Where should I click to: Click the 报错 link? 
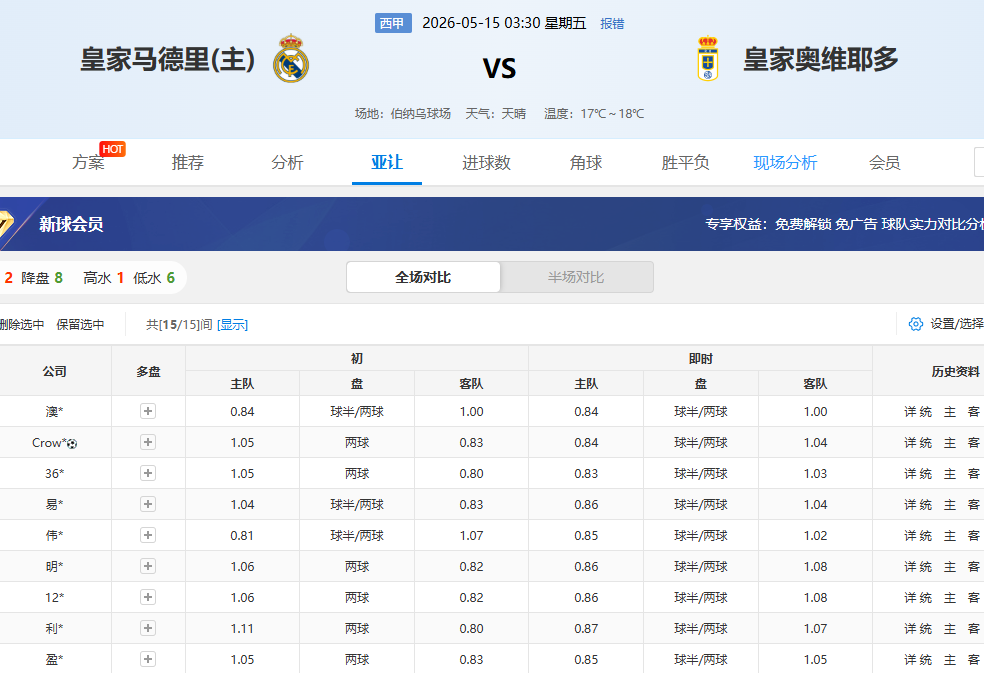click(612, 24)
